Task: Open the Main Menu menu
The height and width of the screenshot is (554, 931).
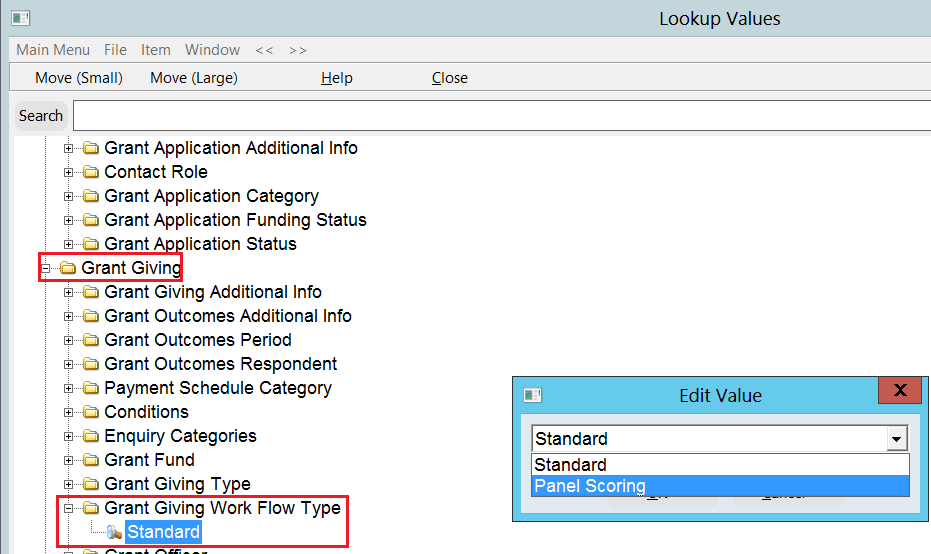Action: tap(53, 50)
